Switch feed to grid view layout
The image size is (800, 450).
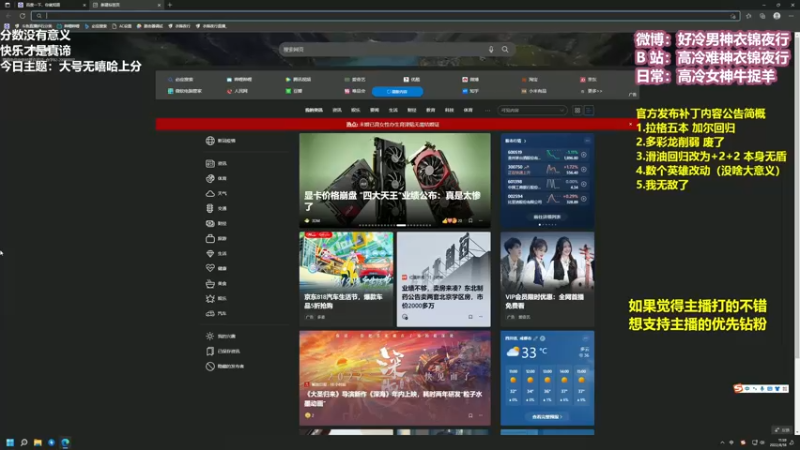pyautogui.click(x=577, y=110)
